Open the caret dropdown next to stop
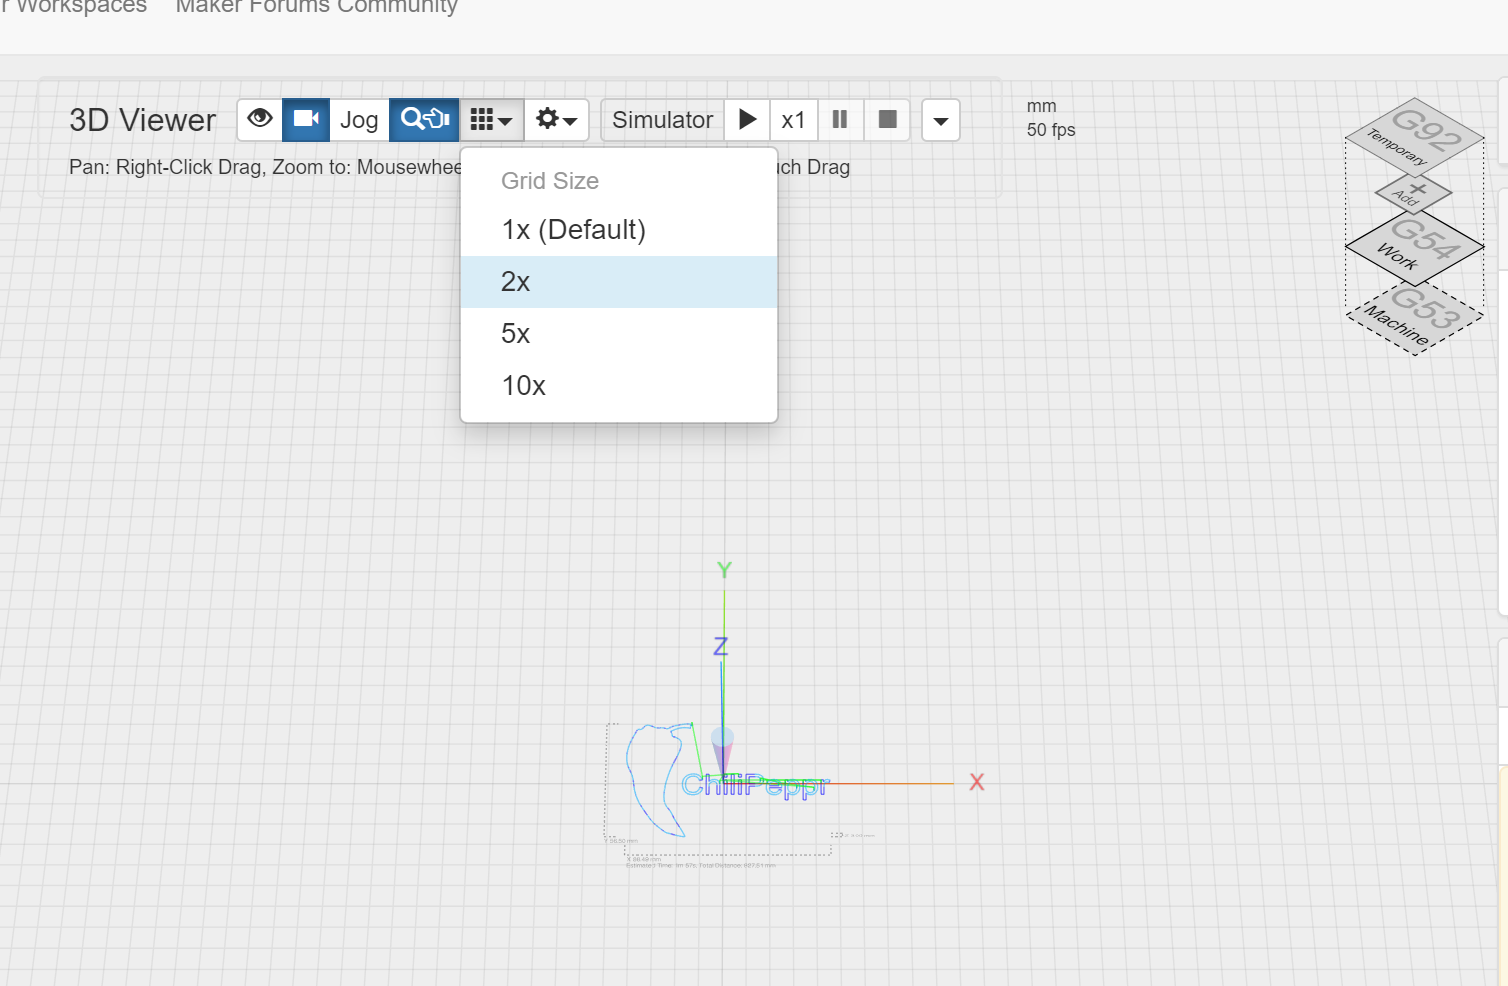Viewport: 1508px width, 986px height. click(x=941, y=121)
